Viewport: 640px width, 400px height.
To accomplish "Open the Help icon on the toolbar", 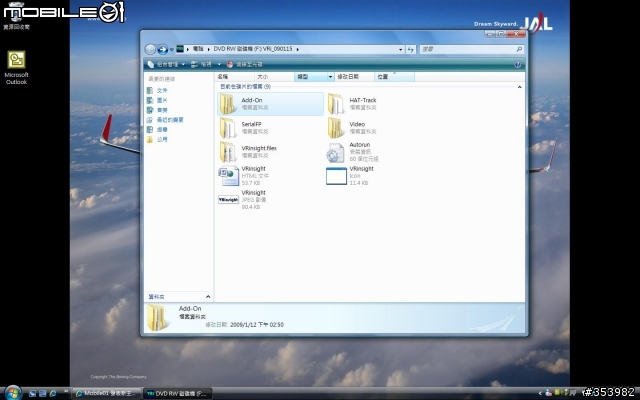I will (x=518, y=64).
